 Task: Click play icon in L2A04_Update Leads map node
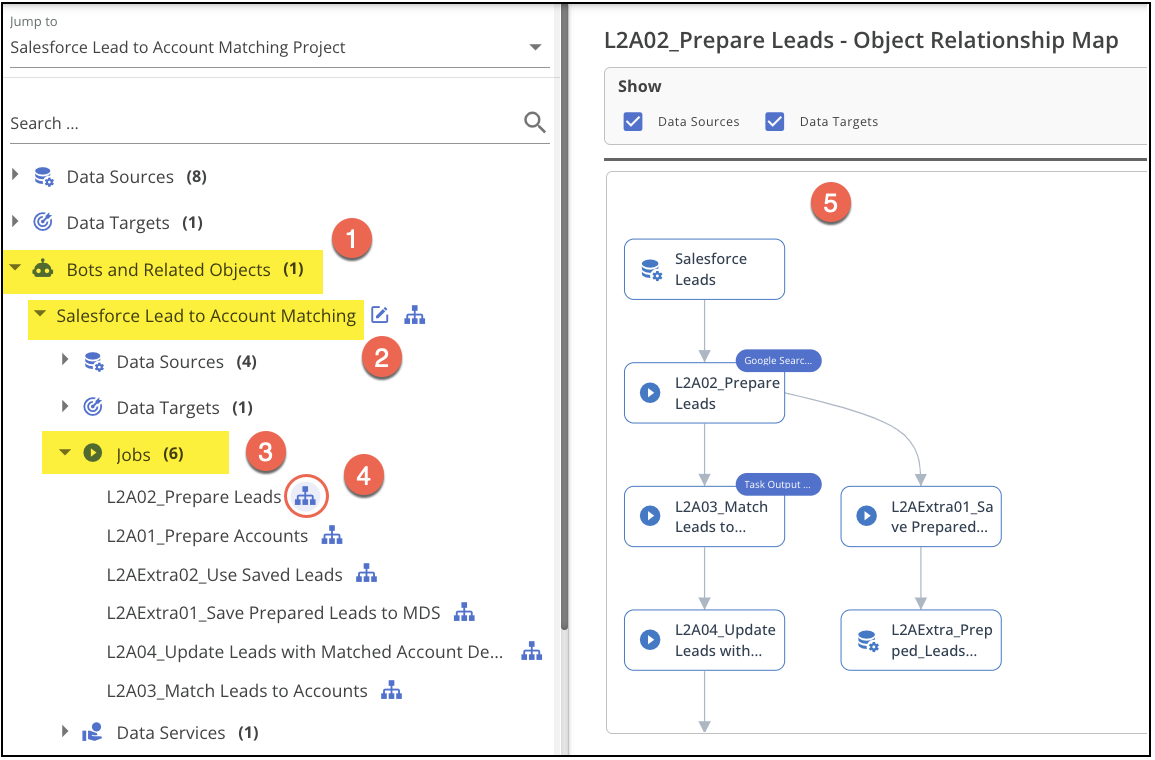[650, 639]
